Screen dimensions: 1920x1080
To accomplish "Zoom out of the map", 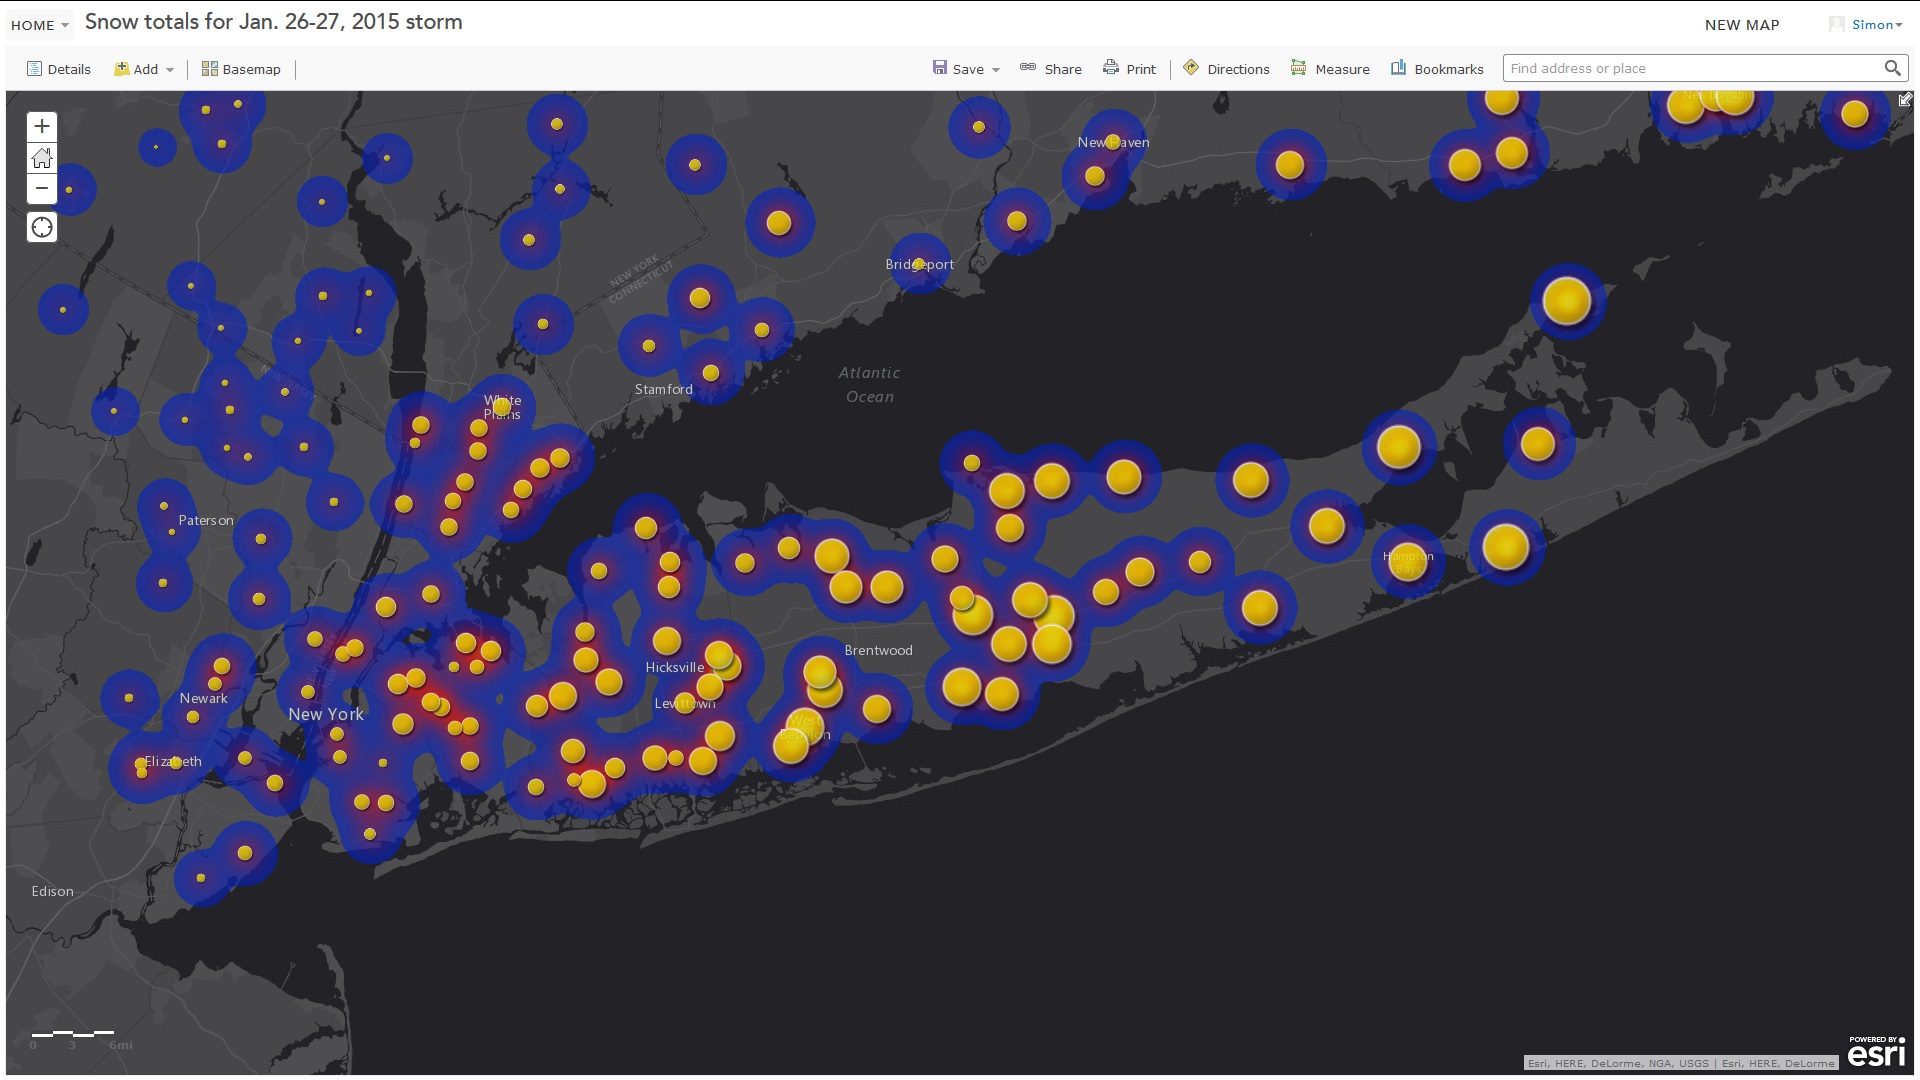I will [41, 188].
